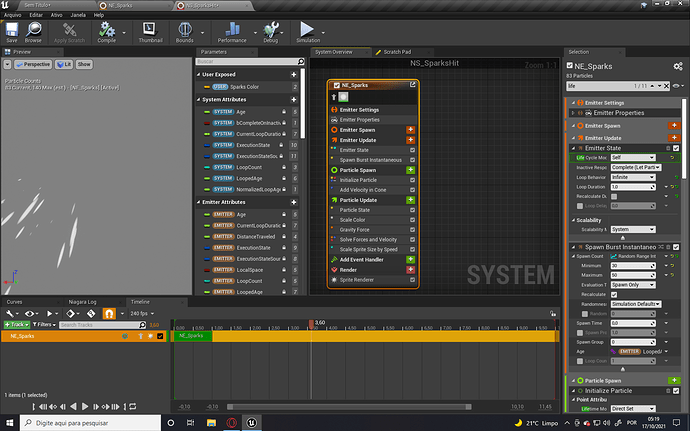
Task: Capture a thumbnail with Thumbnail icon
Action: (150, 32)
